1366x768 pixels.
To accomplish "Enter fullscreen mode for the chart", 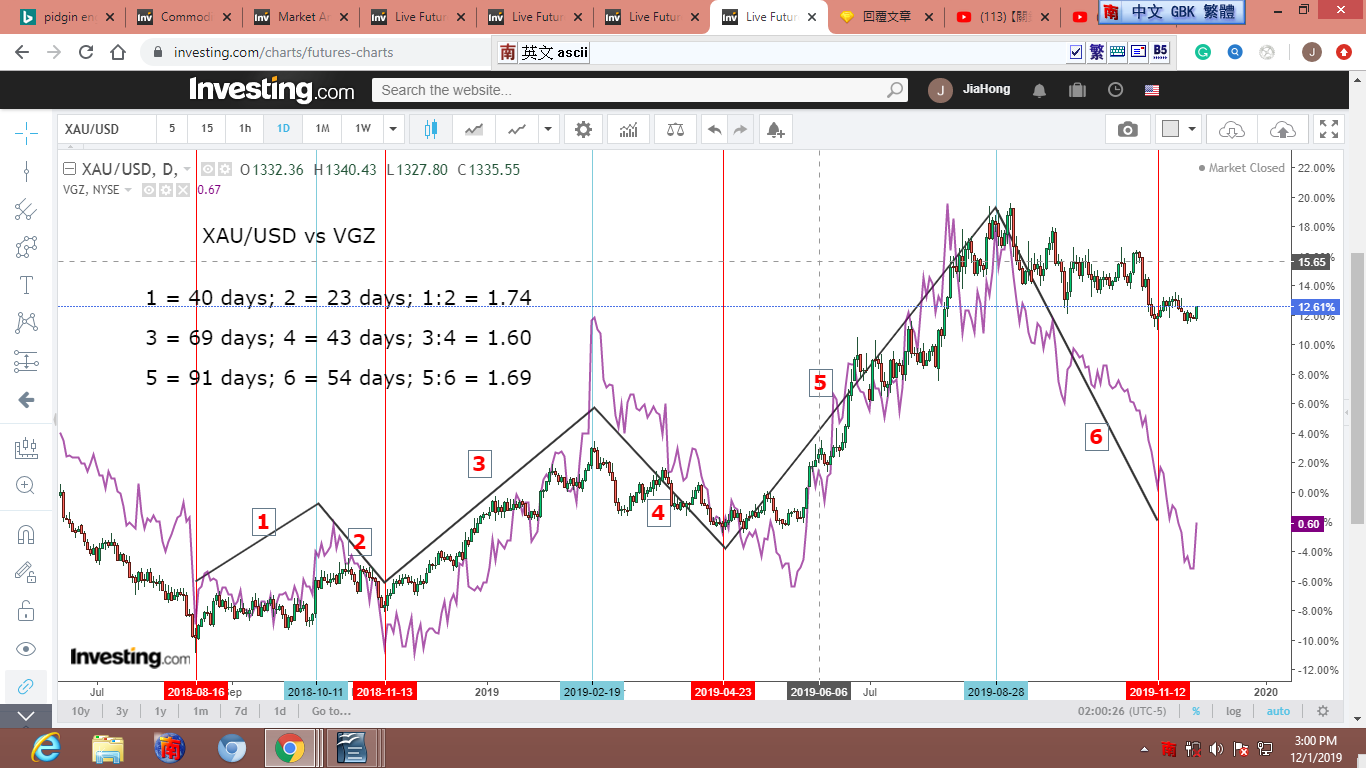I will pos(1329,129).
